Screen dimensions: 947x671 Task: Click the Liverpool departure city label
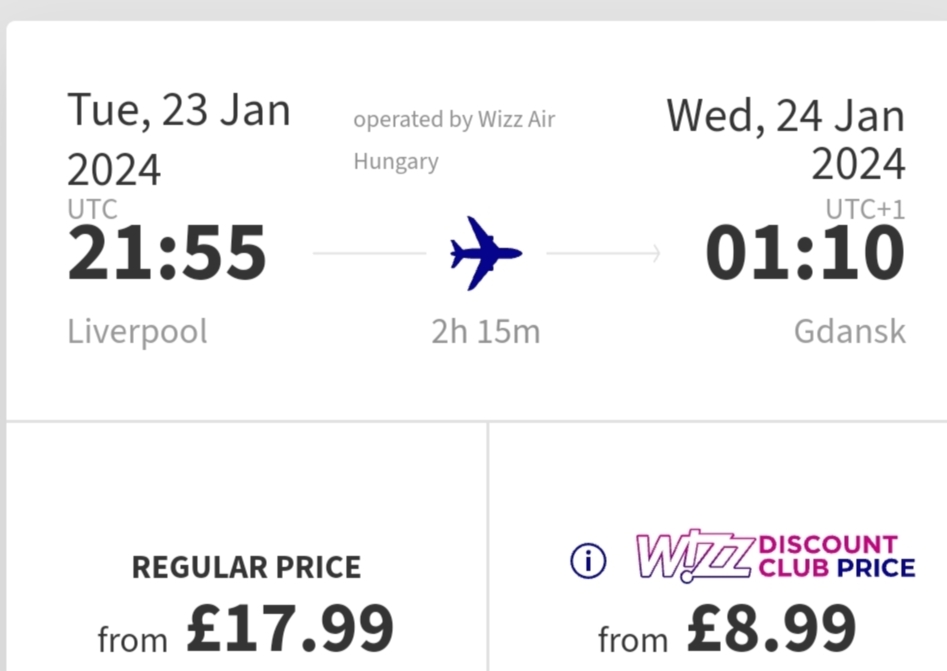[x=137, y=332]
